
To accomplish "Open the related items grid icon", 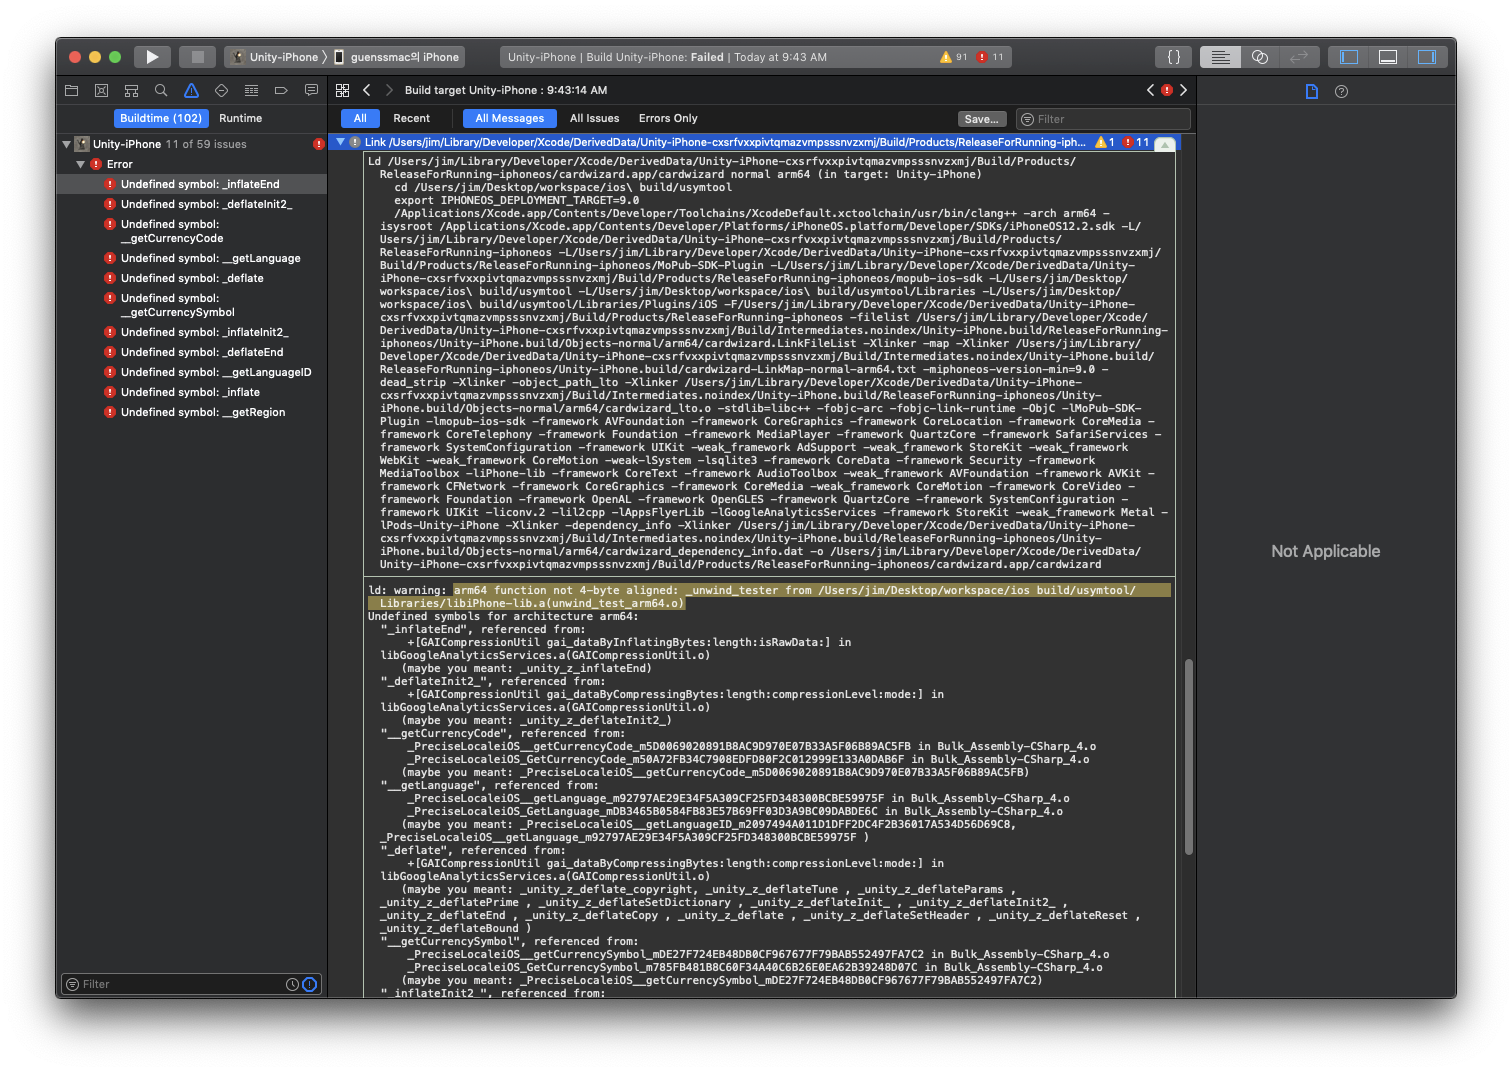I will tap(342, 90).
